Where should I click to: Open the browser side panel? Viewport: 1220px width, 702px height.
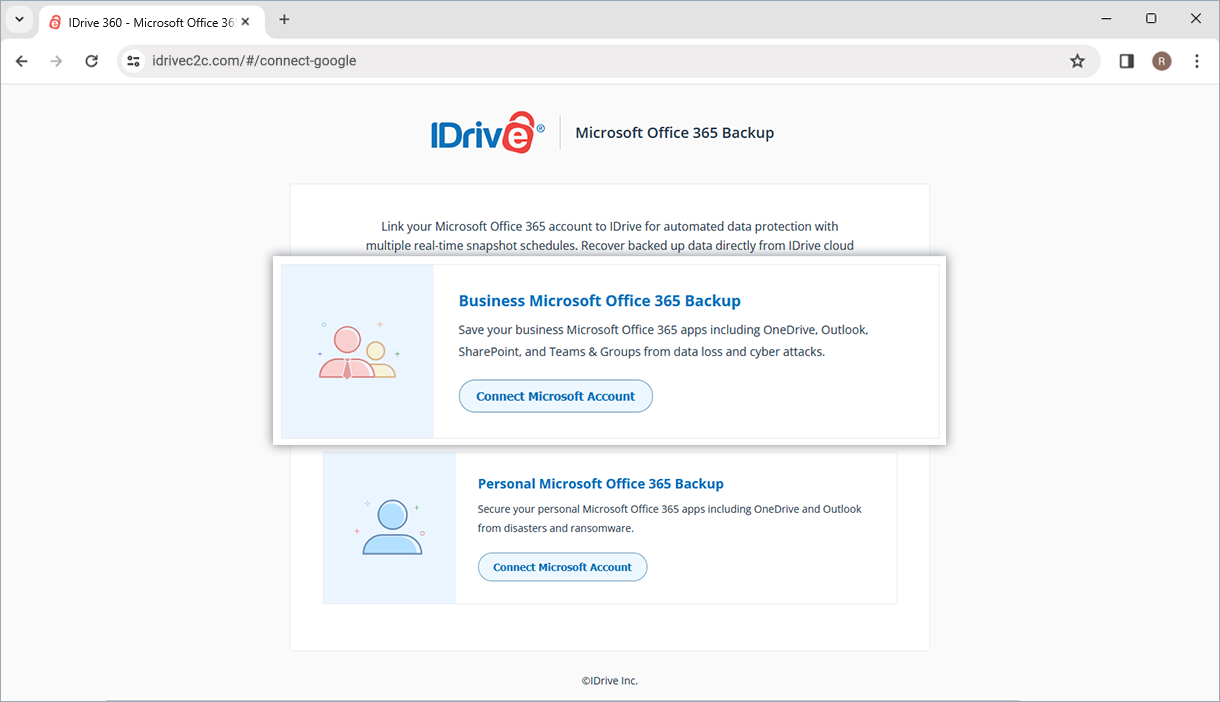1126,61
